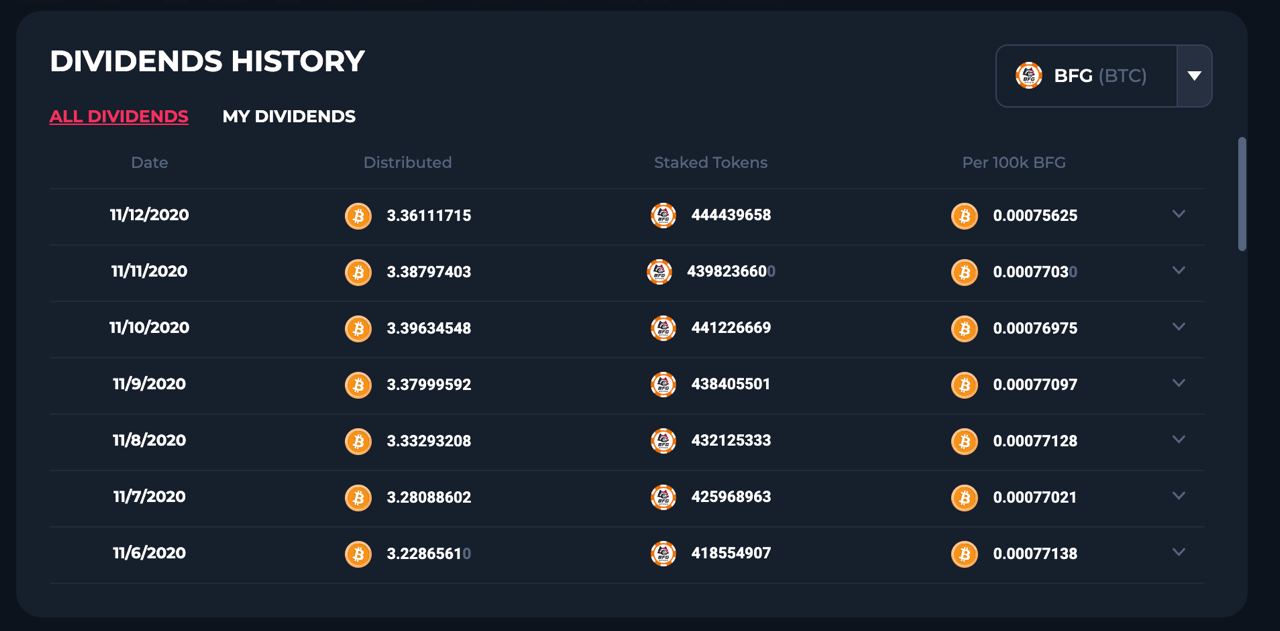The height and width of the screenshot is (631, 1280).
Task: Click BFG chip icon in currency selector
Action: pos(1029,75)
